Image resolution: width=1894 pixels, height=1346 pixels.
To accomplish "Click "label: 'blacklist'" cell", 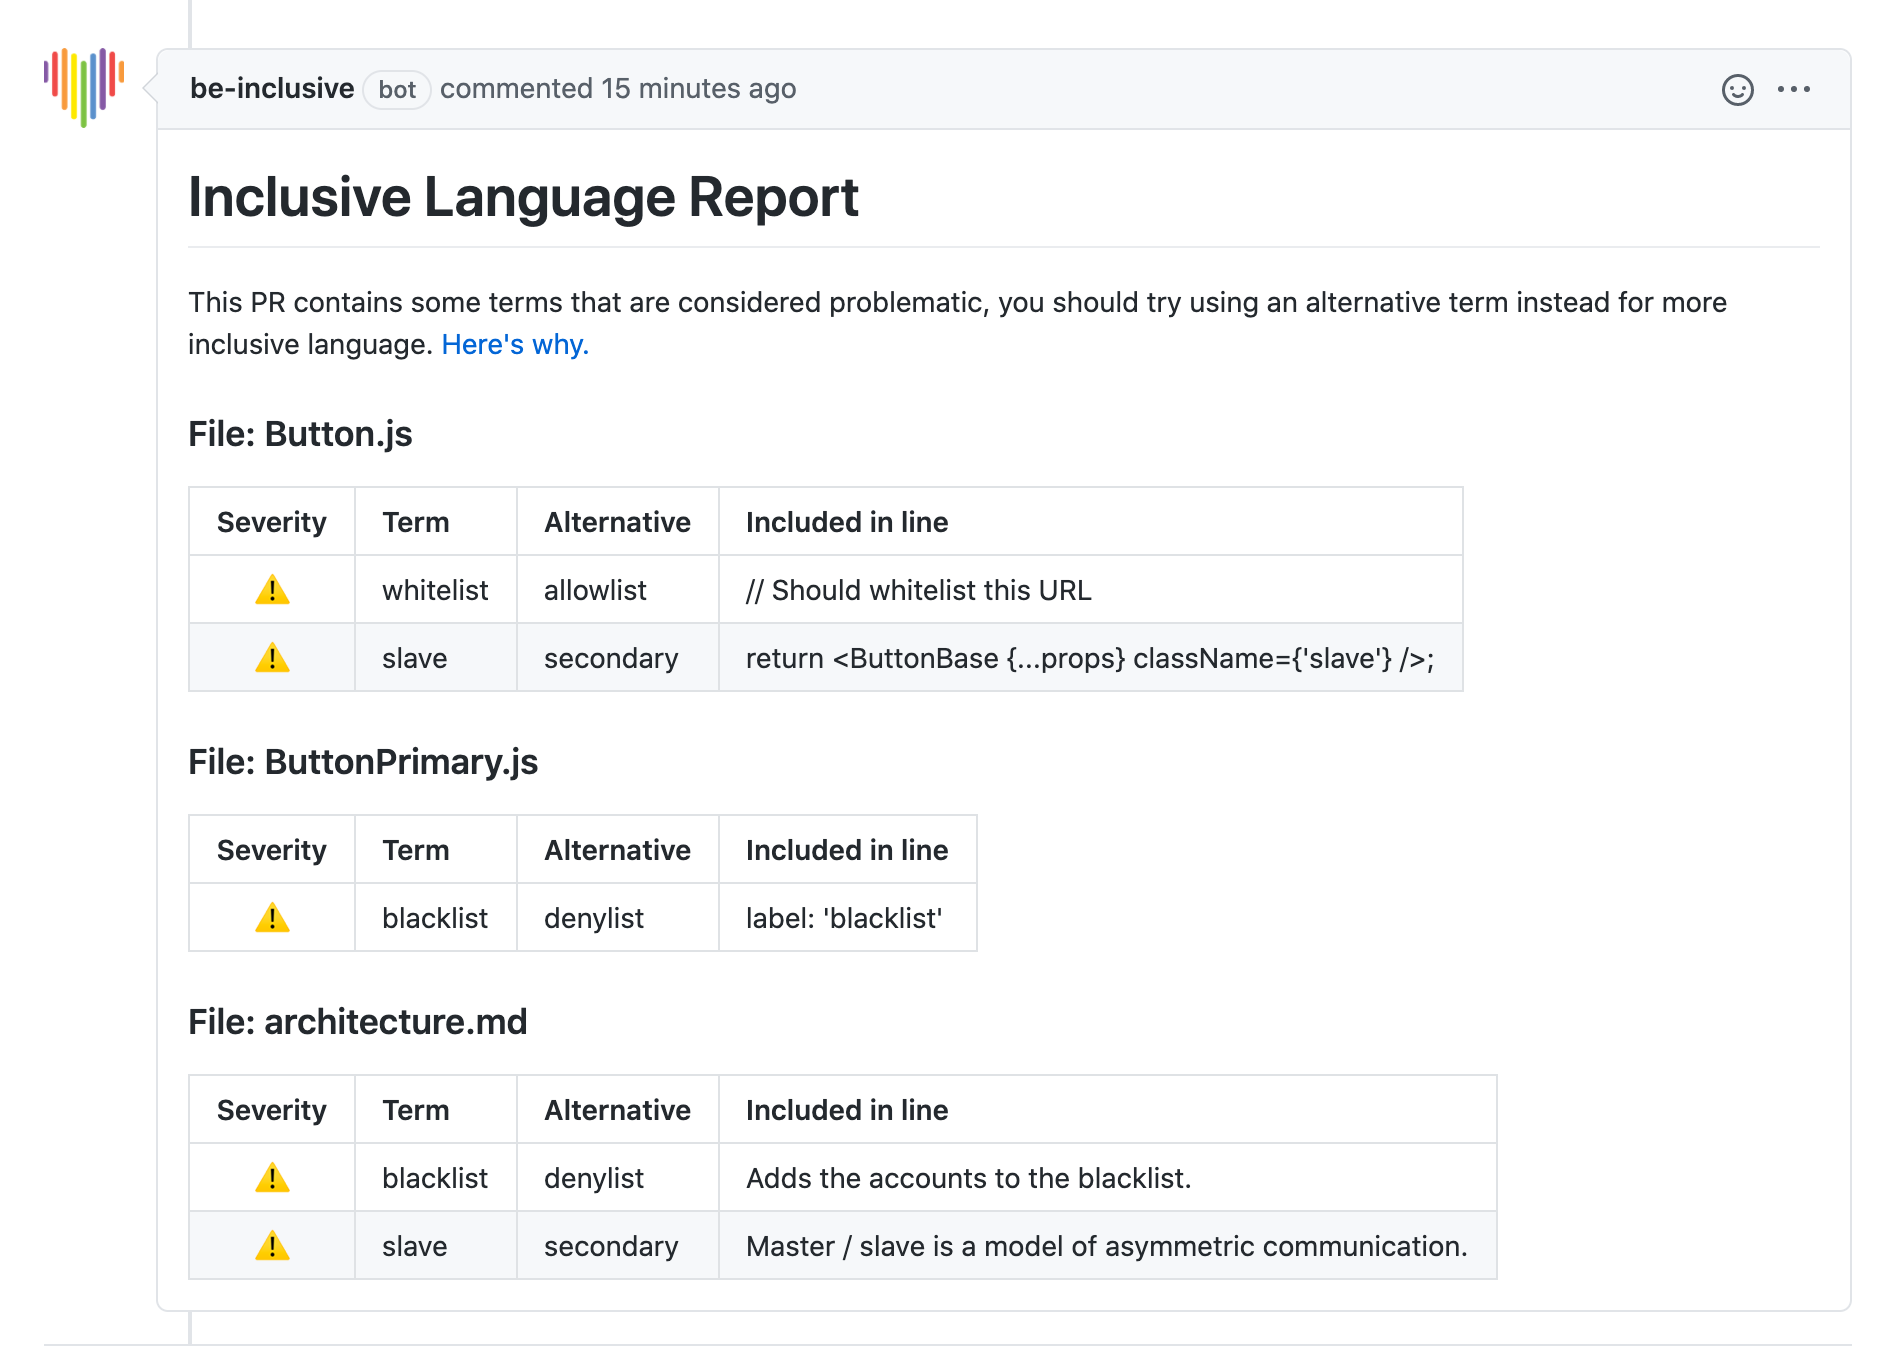I will 848,918.
